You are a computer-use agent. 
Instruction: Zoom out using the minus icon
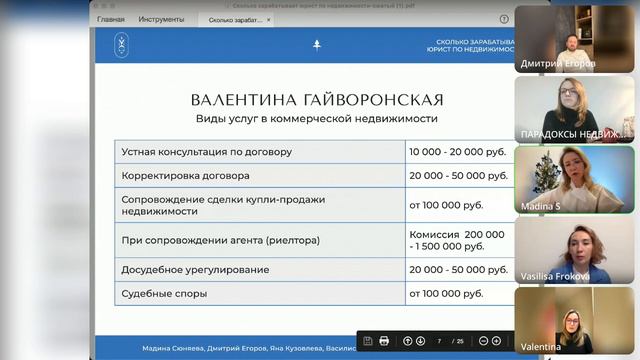483,341
